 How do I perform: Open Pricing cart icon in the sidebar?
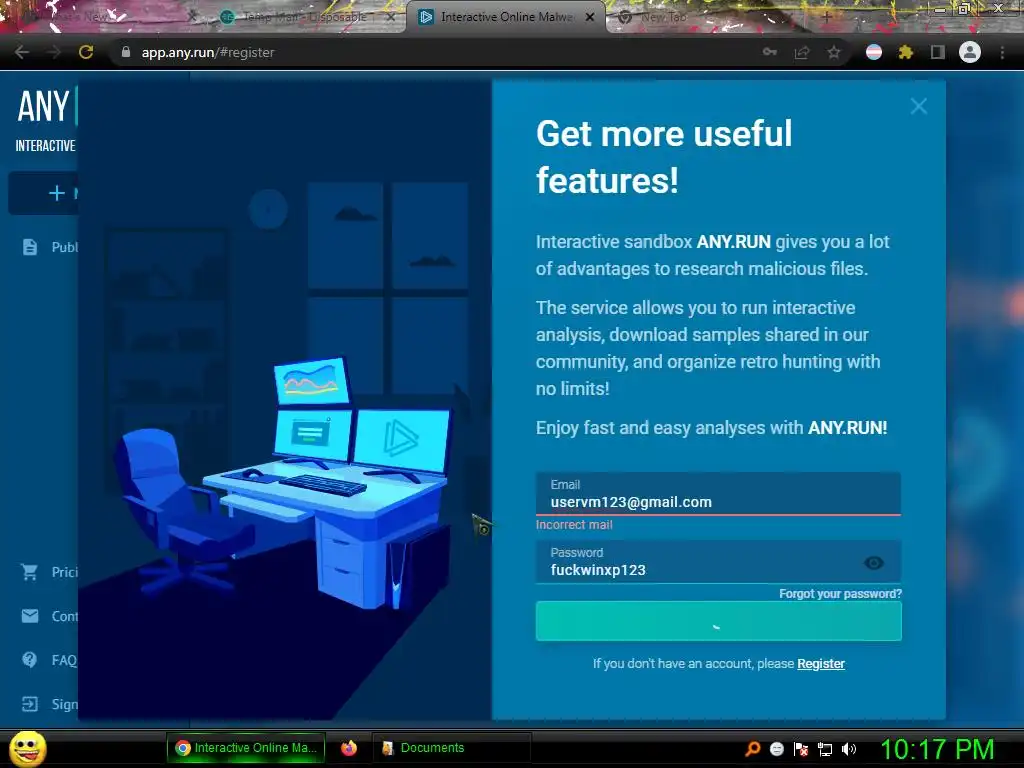click(x=29, y=572)
